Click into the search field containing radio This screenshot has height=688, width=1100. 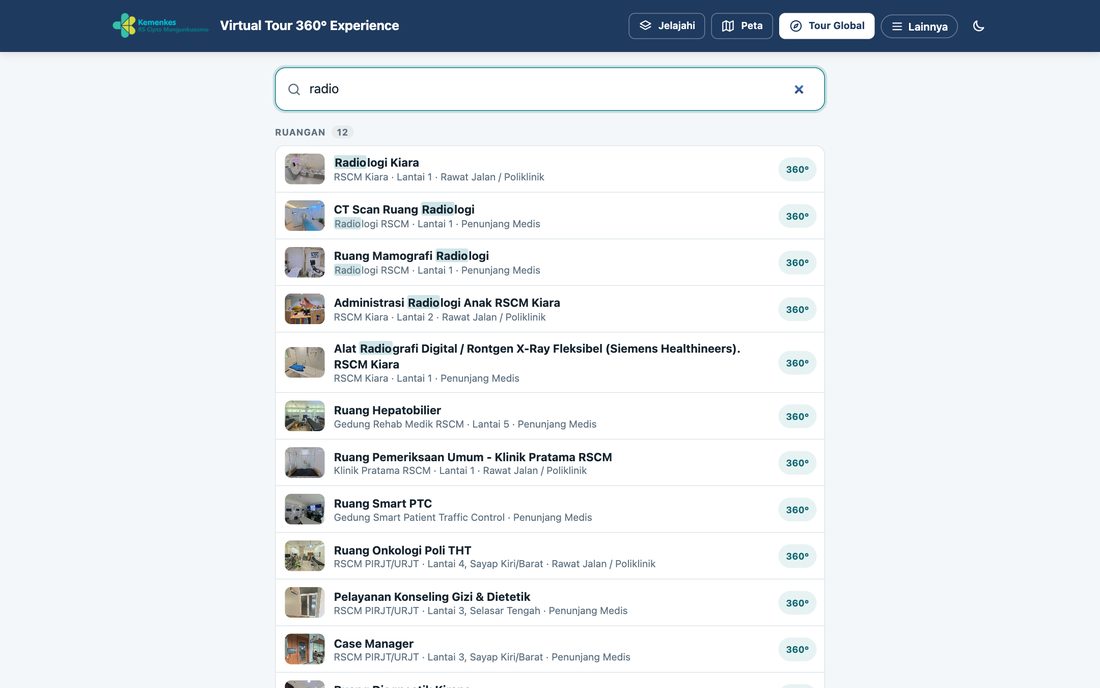click(x=550, y=89)
